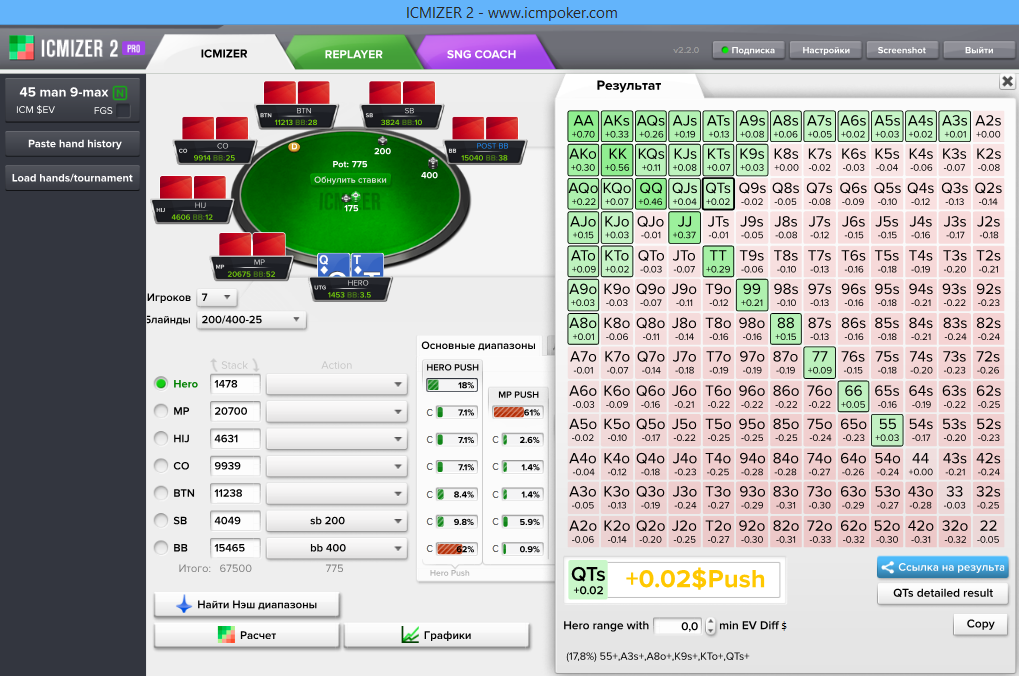Select the 22 cell in the hand grid

[x=988, y=531]
